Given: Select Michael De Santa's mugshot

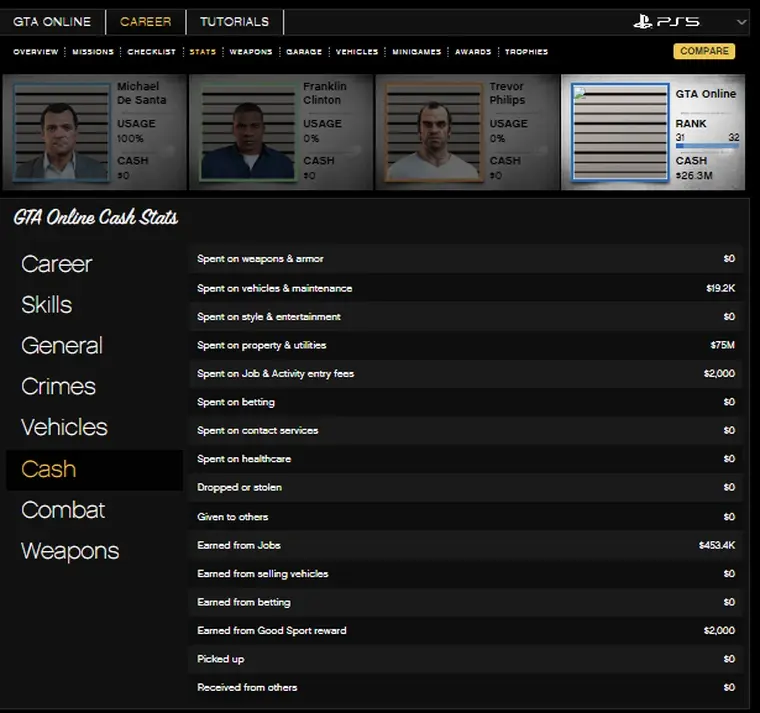Looking at the screenshot, I should pos(61,132).
